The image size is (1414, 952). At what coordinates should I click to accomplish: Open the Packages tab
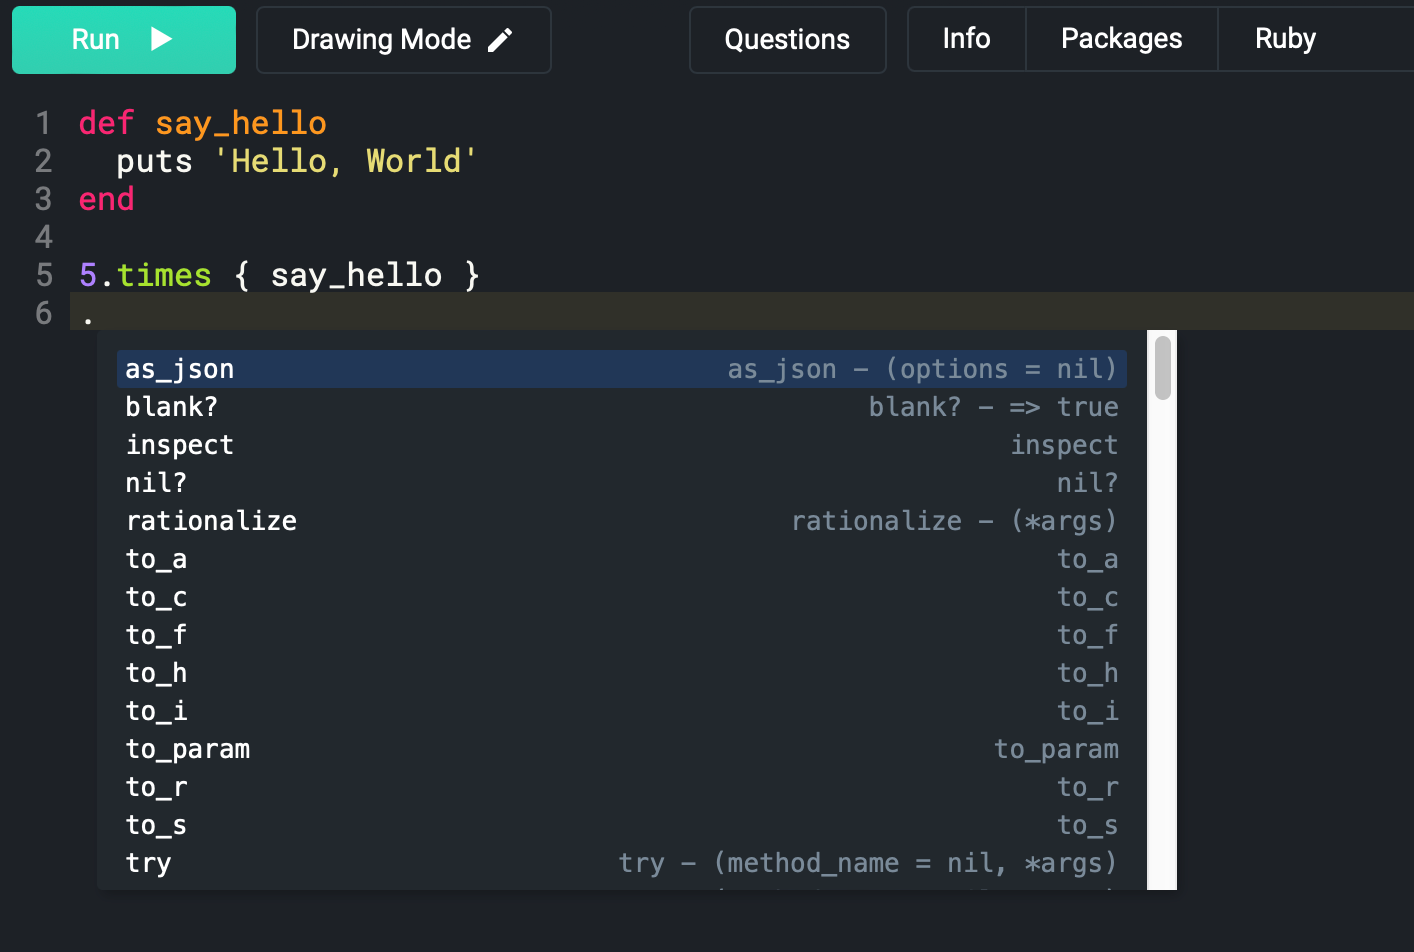click(x=1121, y=39)
